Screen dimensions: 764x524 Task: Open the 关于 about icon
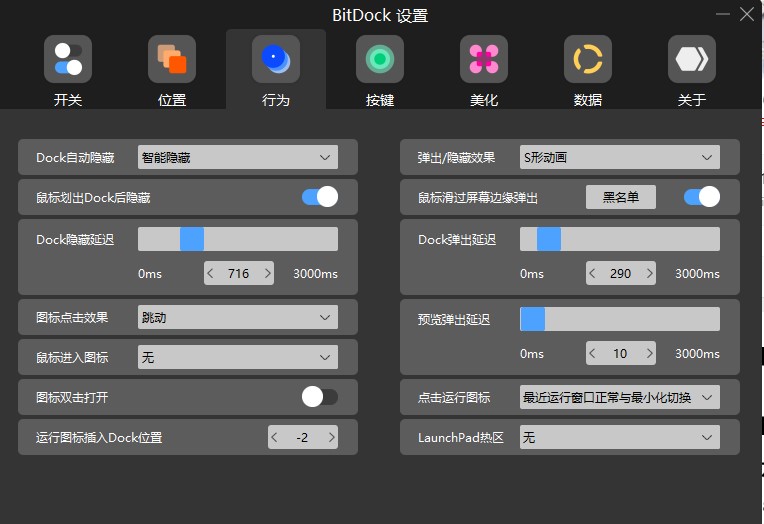pos(692,59)
